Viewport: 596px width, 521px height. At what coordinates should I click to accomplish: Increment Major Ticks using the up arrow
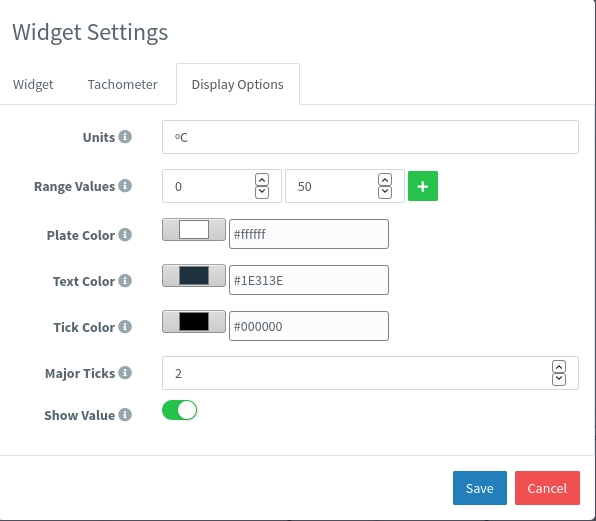pyautogui.click(x=559, y=367)
